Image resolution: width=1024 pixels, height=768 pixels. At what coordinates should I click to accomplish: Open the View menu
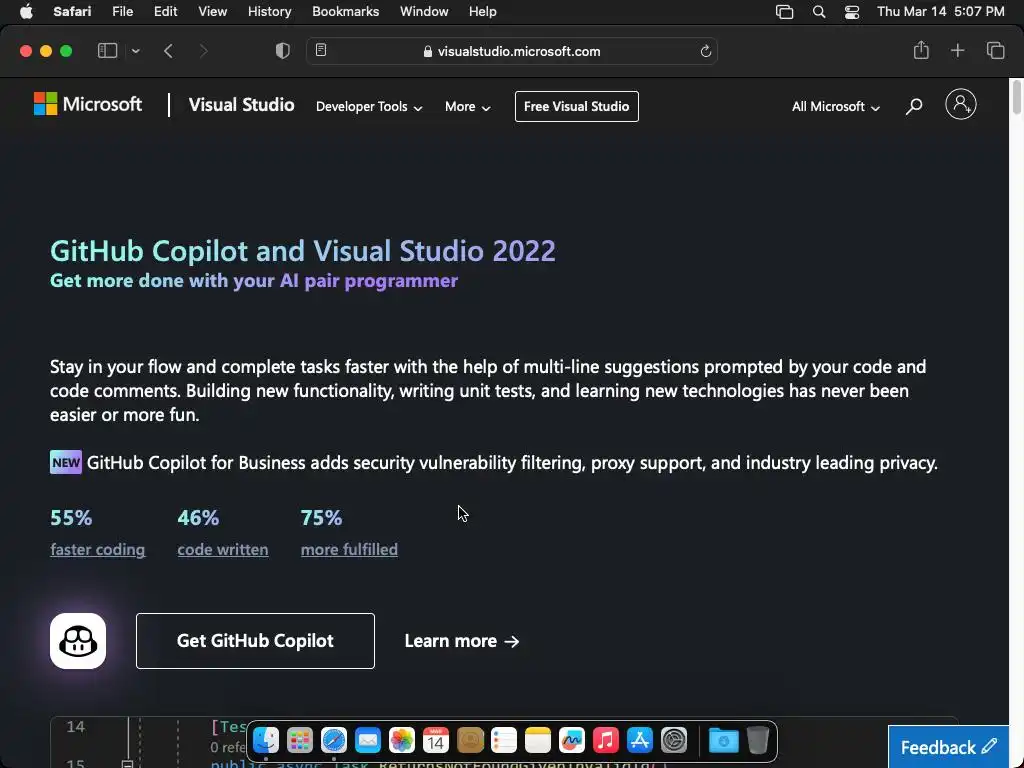pyautogui.click(x=212, y=12)
